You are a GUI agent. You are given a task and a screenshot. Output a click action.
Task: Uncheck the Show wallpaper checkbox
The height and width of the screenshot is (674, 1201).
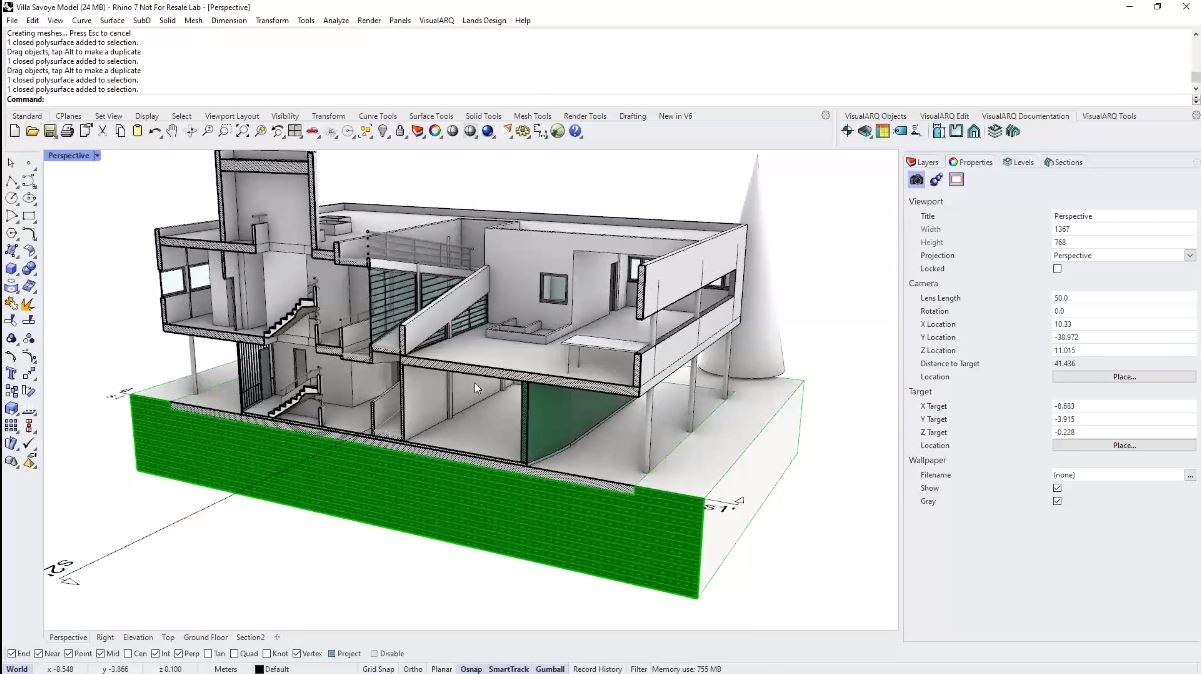[1057, 488]
